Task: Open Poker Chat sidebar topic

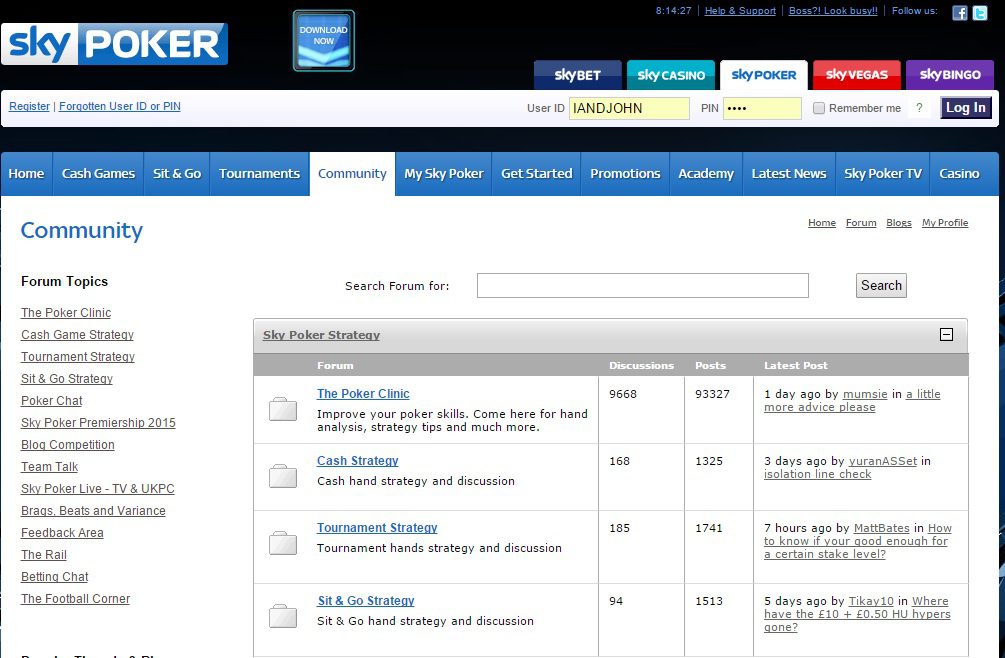Action: click(x=52, y=400)
